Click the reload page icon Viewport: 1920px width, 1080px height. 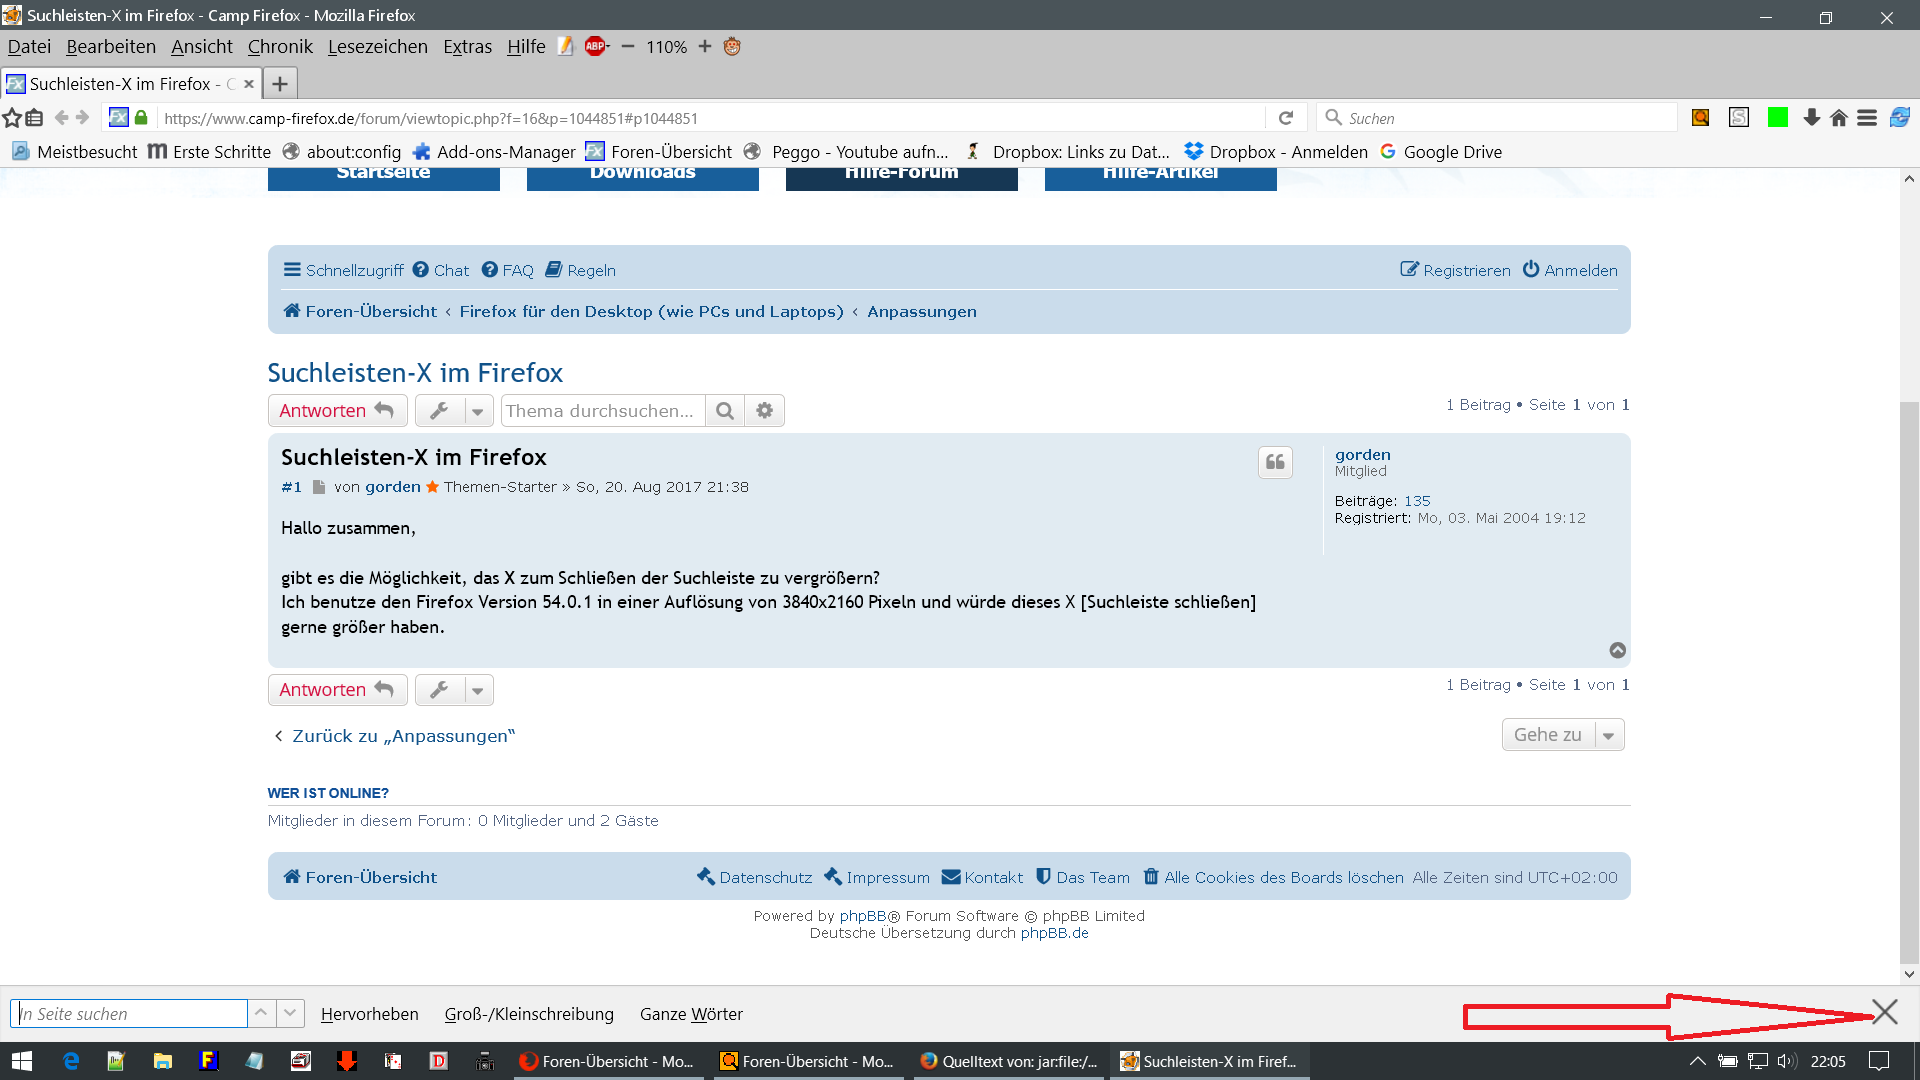[x=1286, y=118]
